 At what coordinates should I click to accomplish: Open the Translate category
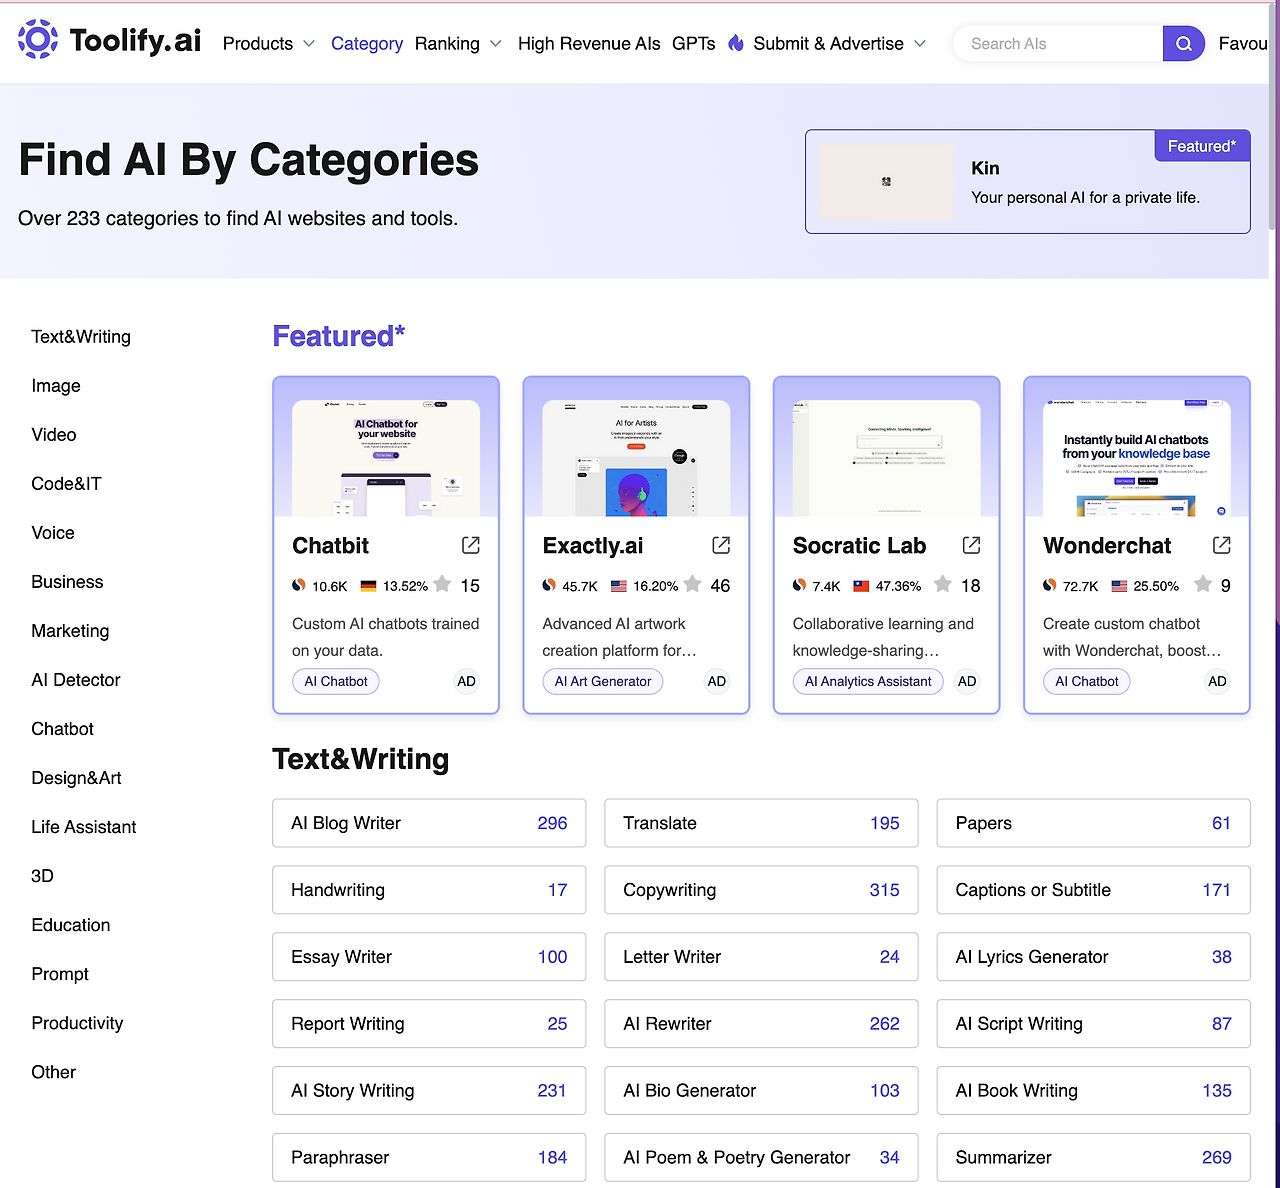[x=761, y=823]
